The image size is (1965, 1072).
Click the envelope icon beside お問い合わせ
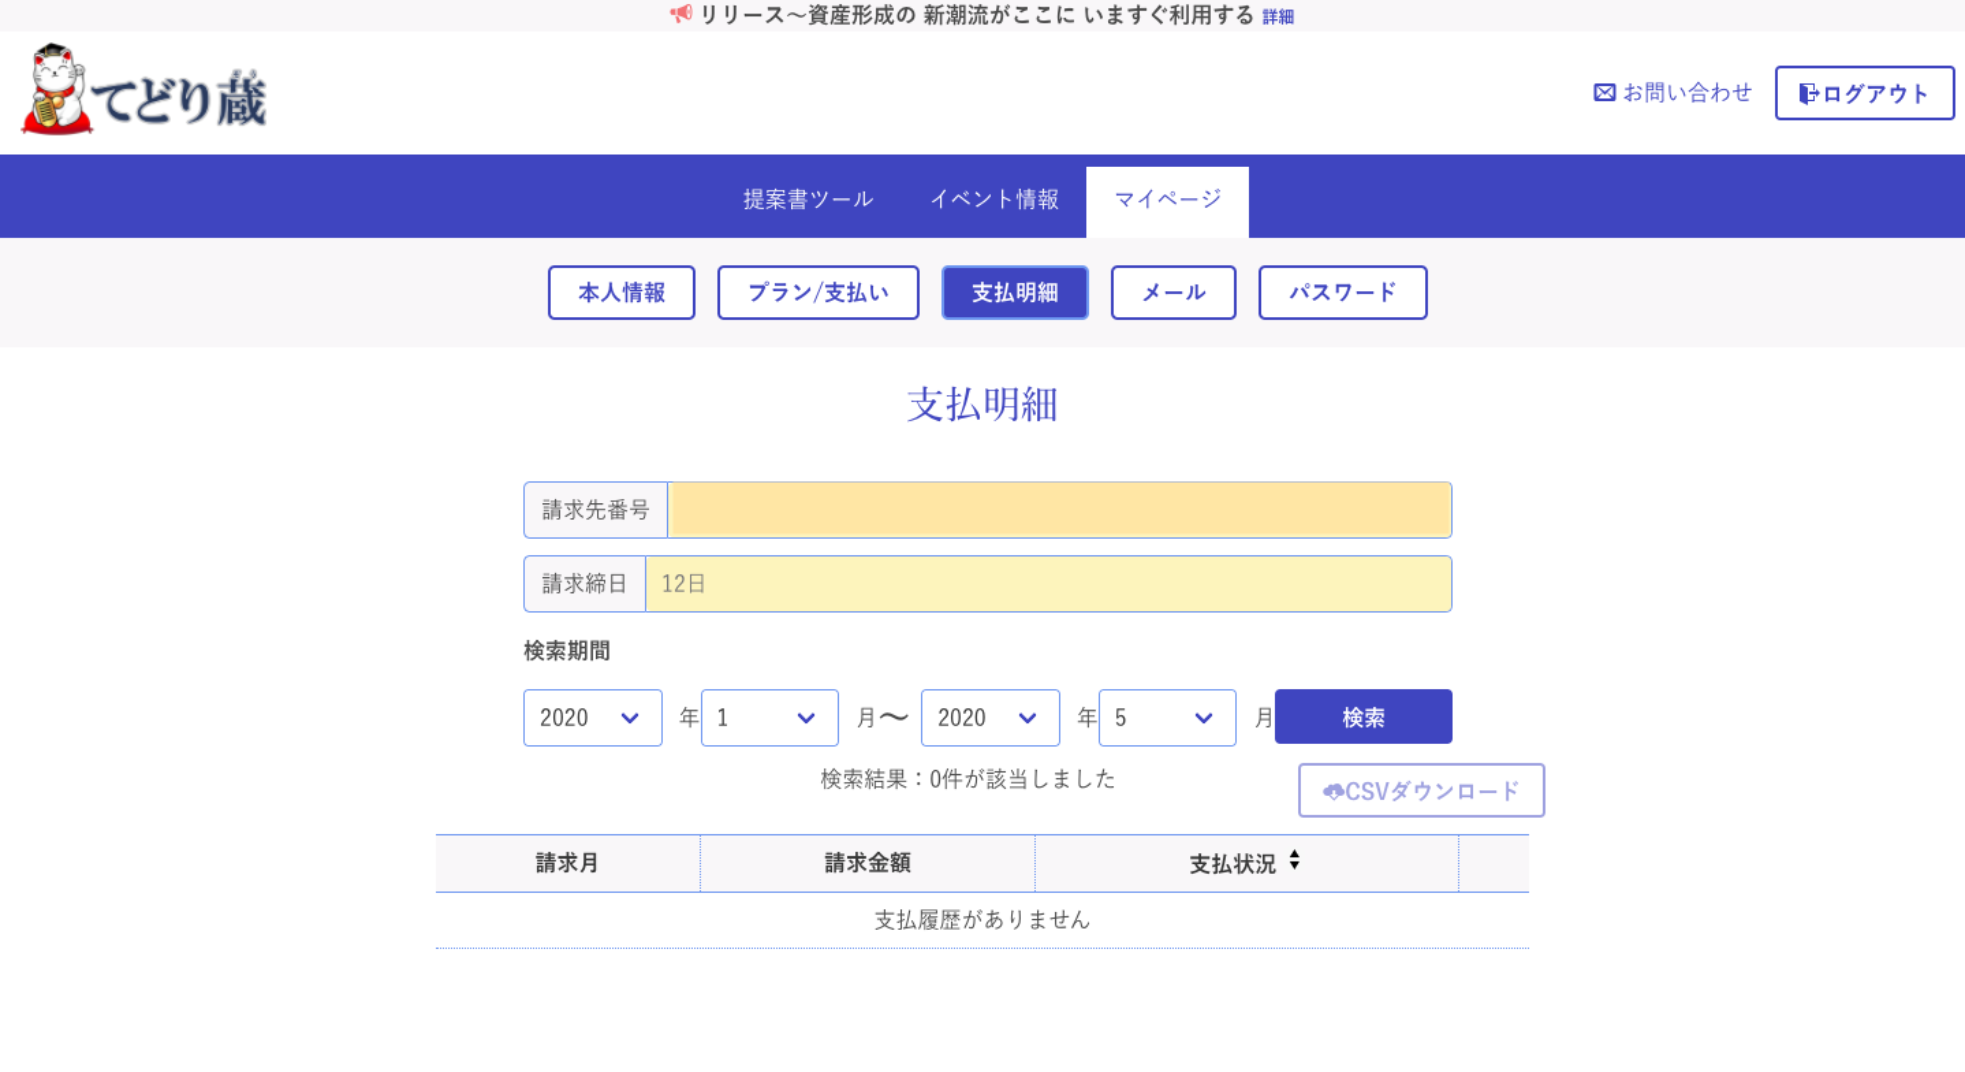tap(1604, 93)
